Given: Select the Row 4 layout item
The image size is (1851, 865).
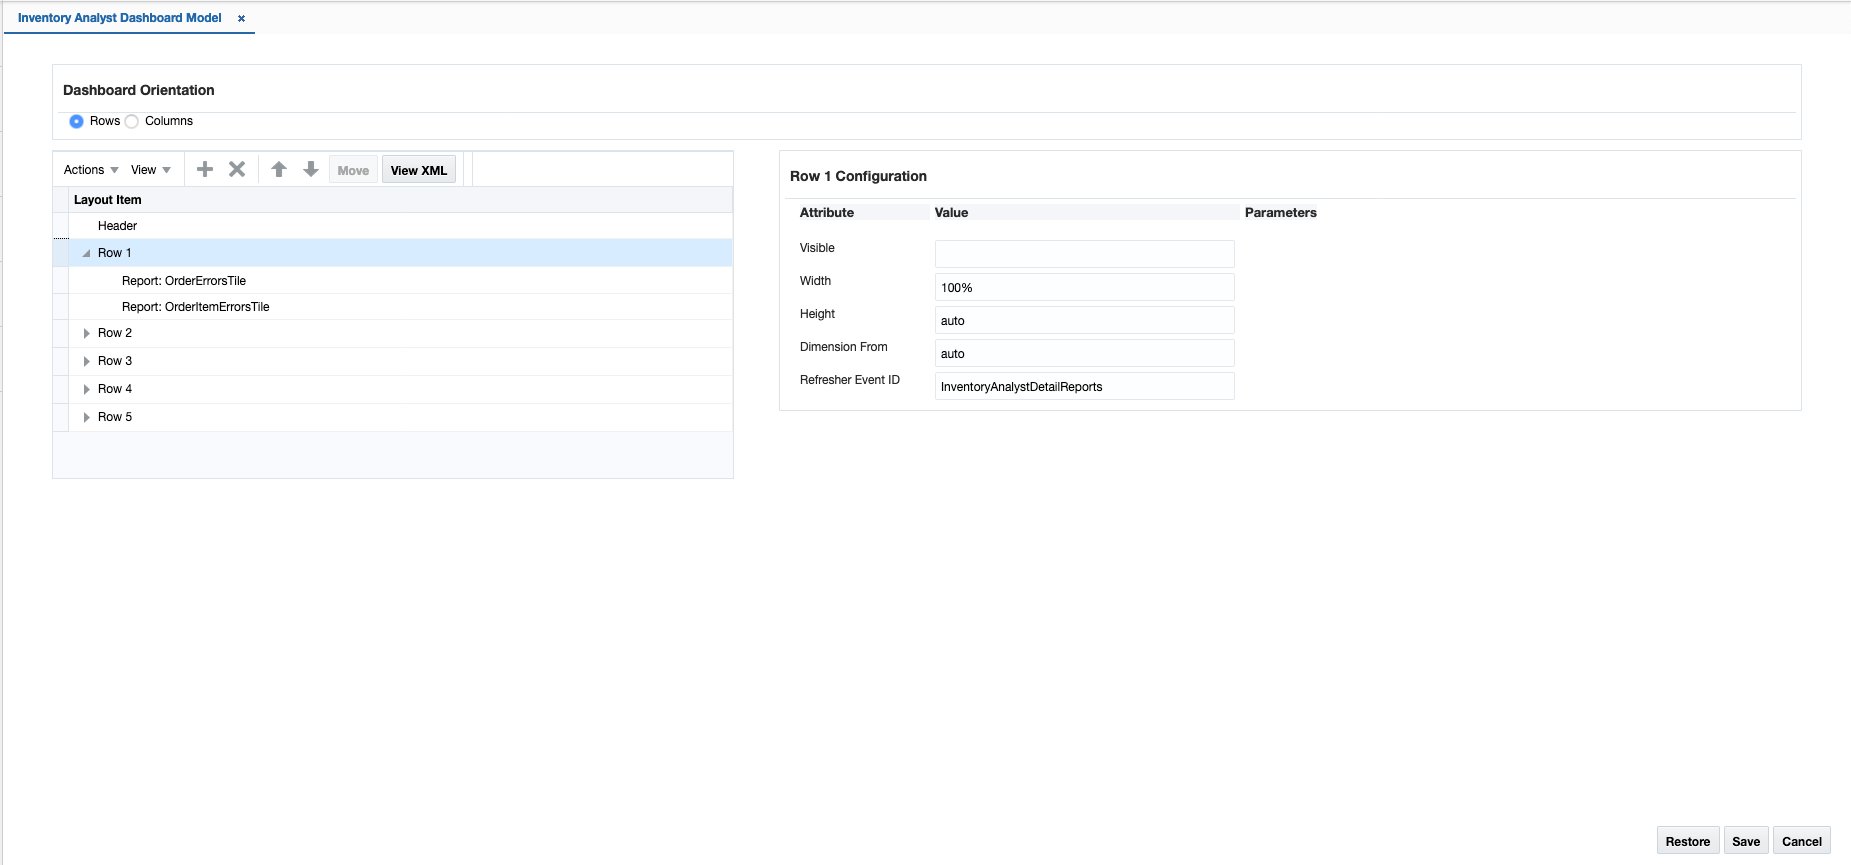Looking at the screenshot, I should pyautogui.click(x=400, y=389).
